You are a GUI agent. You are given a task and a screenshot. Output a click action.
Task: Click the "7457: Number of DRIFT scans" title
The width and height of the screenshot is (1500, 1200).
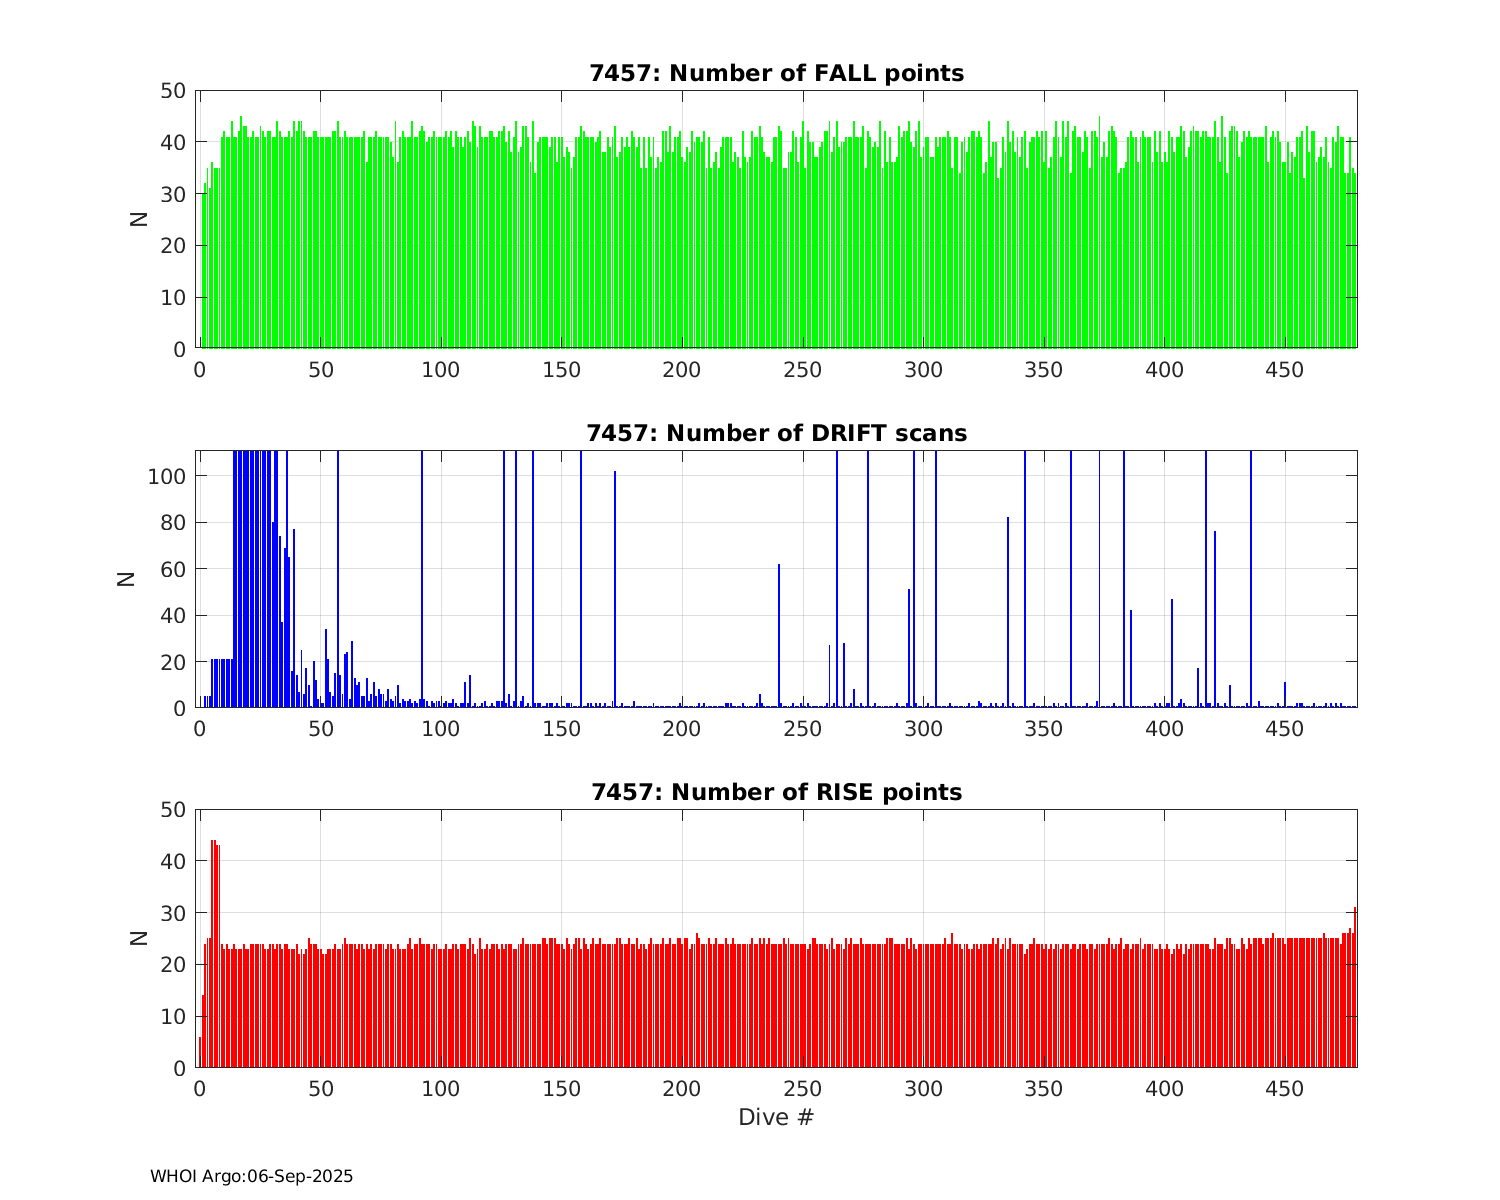776,433
